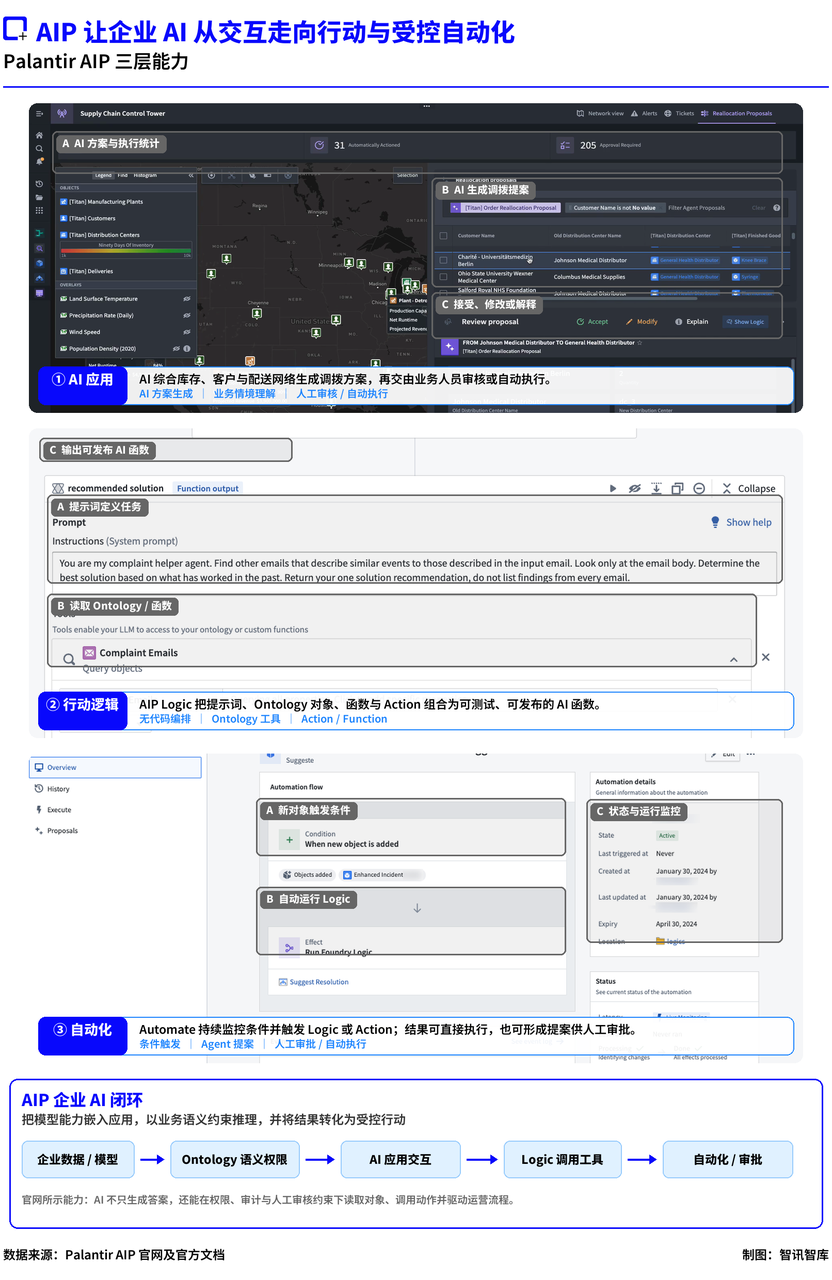Check the Charité - Universitätsmedizin Berlin row checkbox

pos(443,260)
